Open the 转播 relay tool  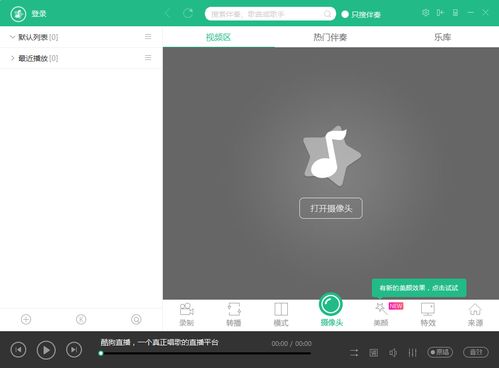tap(234, 314)
